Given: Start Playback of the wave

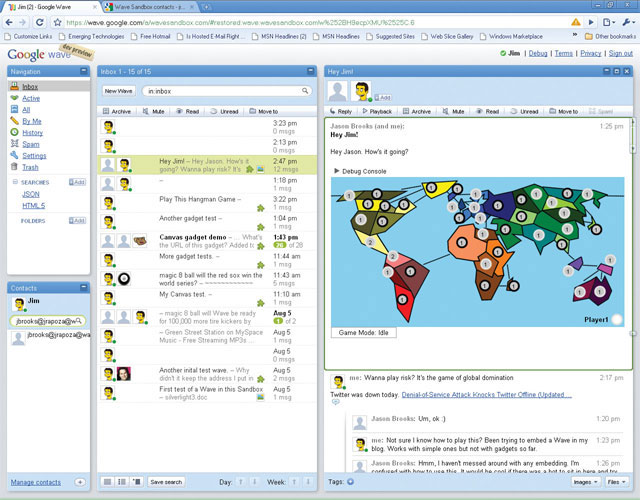Looking at the screenshot, I should [x=377, y=111].
